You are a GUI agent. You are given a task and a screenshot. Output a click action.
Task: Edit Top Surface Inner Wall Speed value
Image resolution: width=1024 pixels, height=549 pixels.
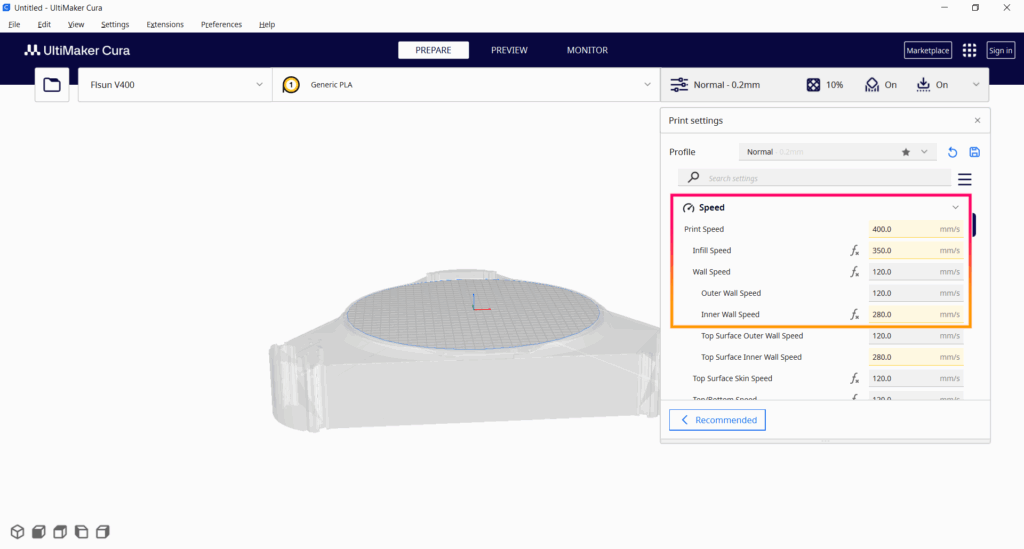click(916, 357)
